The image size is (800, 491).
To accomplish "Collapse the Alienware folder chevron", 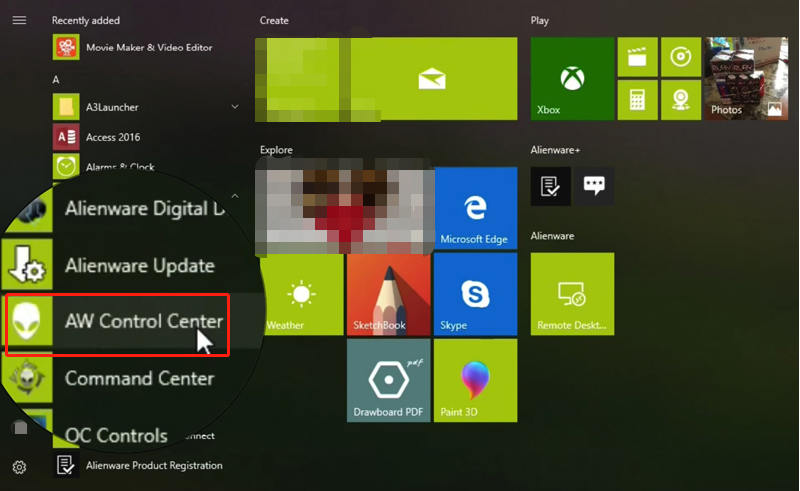I will coord(235,196).
